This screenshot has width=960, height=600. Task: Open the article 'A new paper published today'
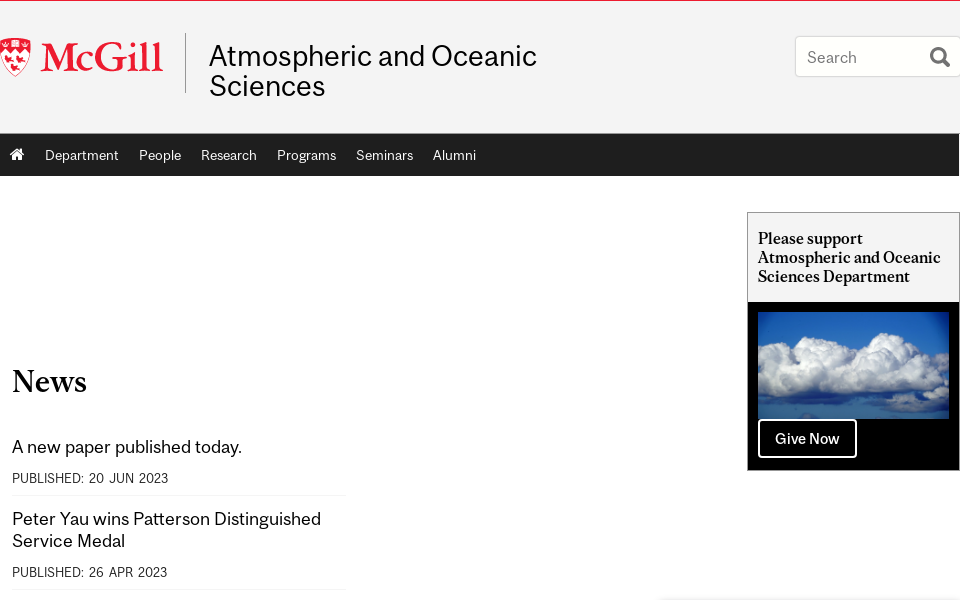(x=126, y=447)
